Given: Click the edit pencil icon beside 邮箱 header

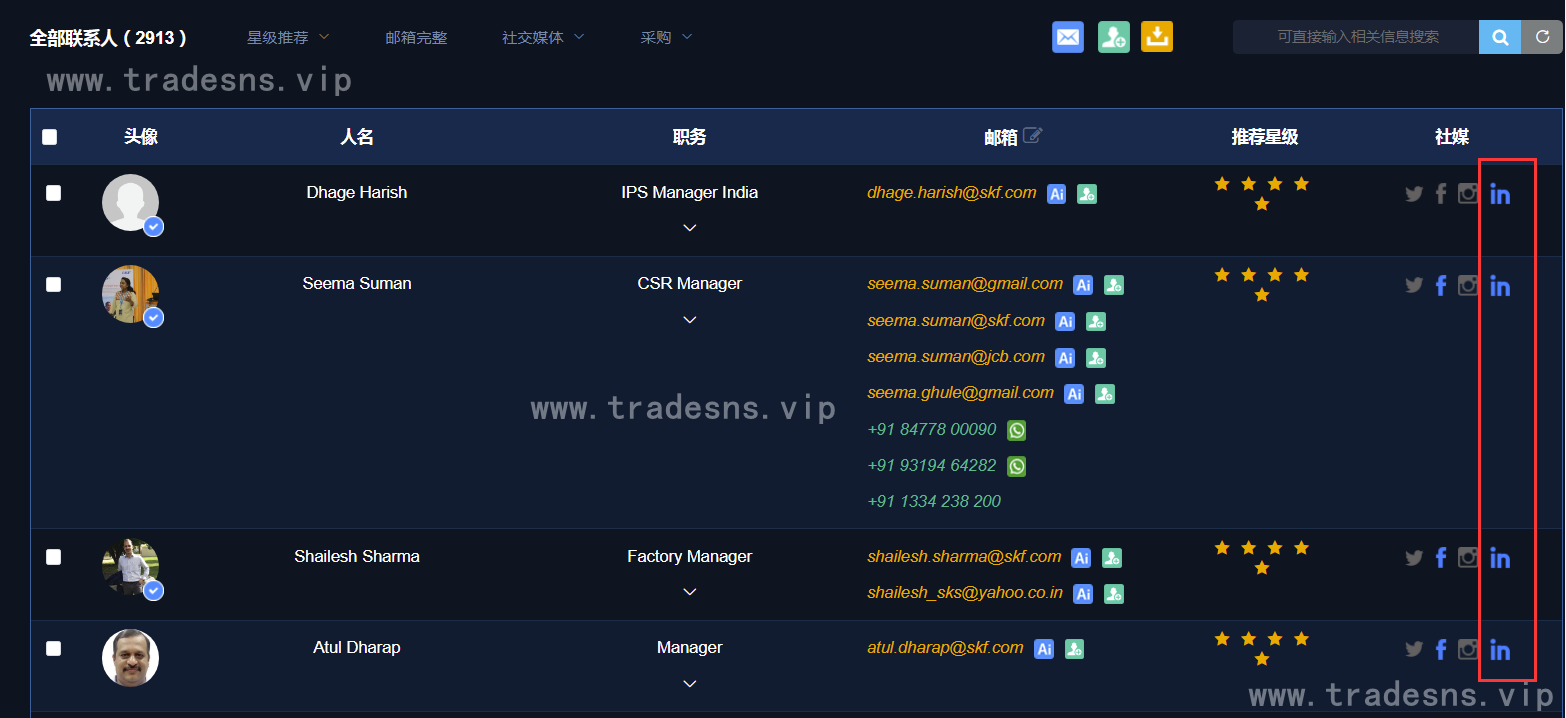Looking at the screenshot, I should point(1033,136).
